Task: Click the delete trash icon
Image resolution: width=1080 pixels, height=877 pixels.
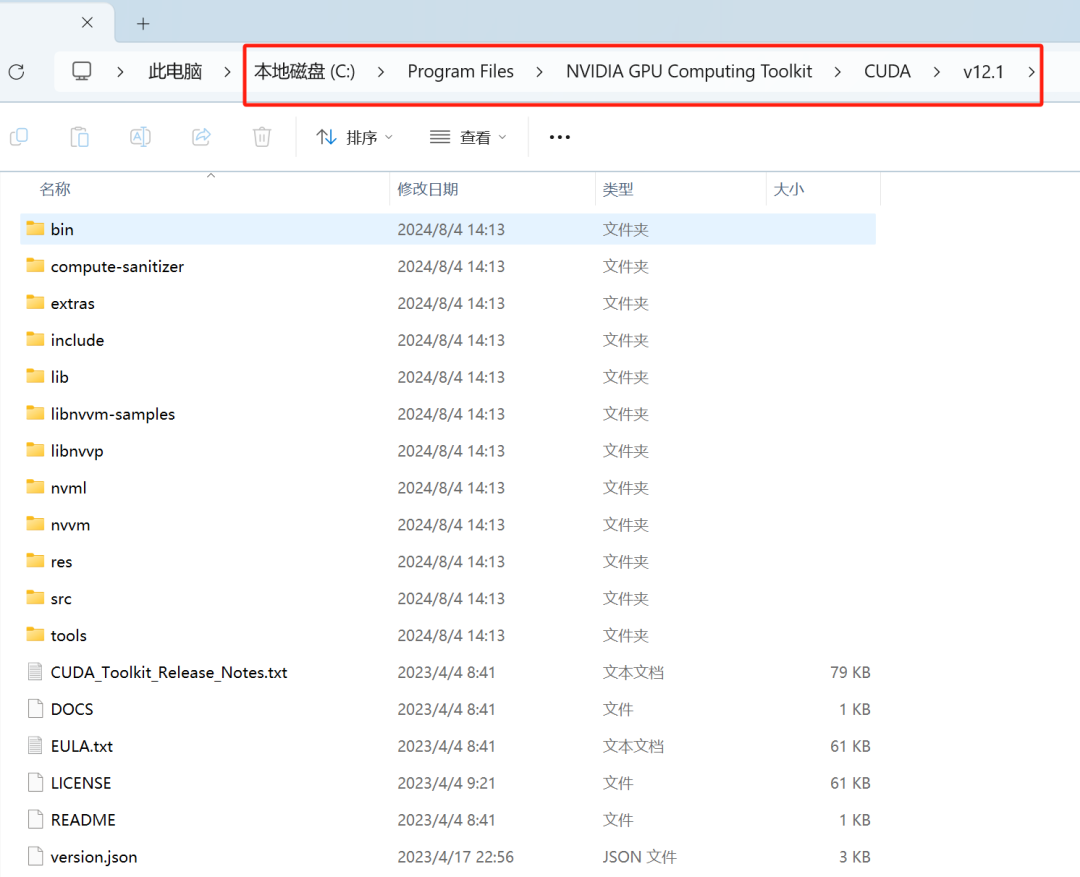Action: point(262,137)
